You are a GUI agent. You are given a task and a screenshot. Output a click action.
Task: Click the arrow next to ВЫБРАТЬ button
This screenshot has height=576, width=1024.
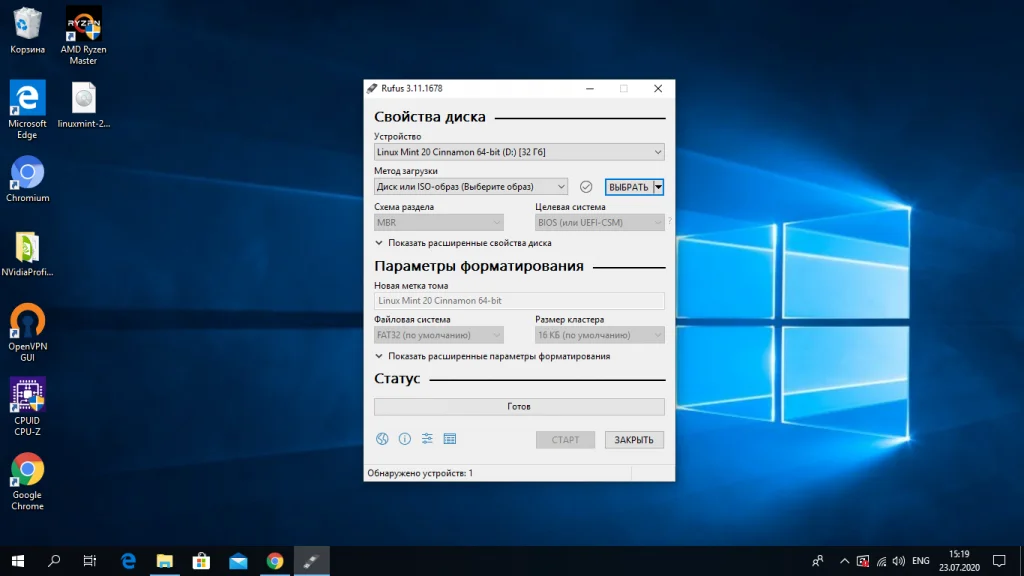658,187
